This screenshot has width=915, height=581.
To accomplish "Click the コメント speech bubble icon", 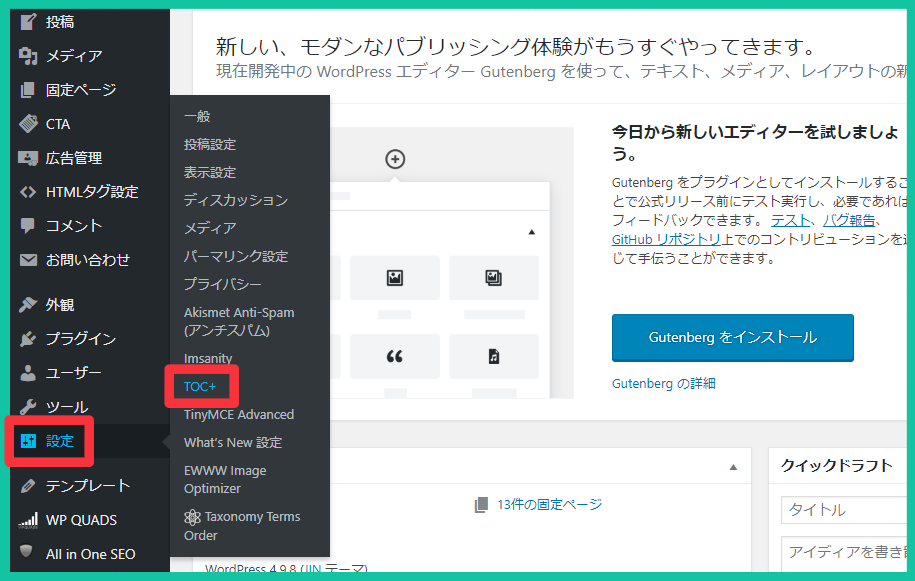I will 28,226.
